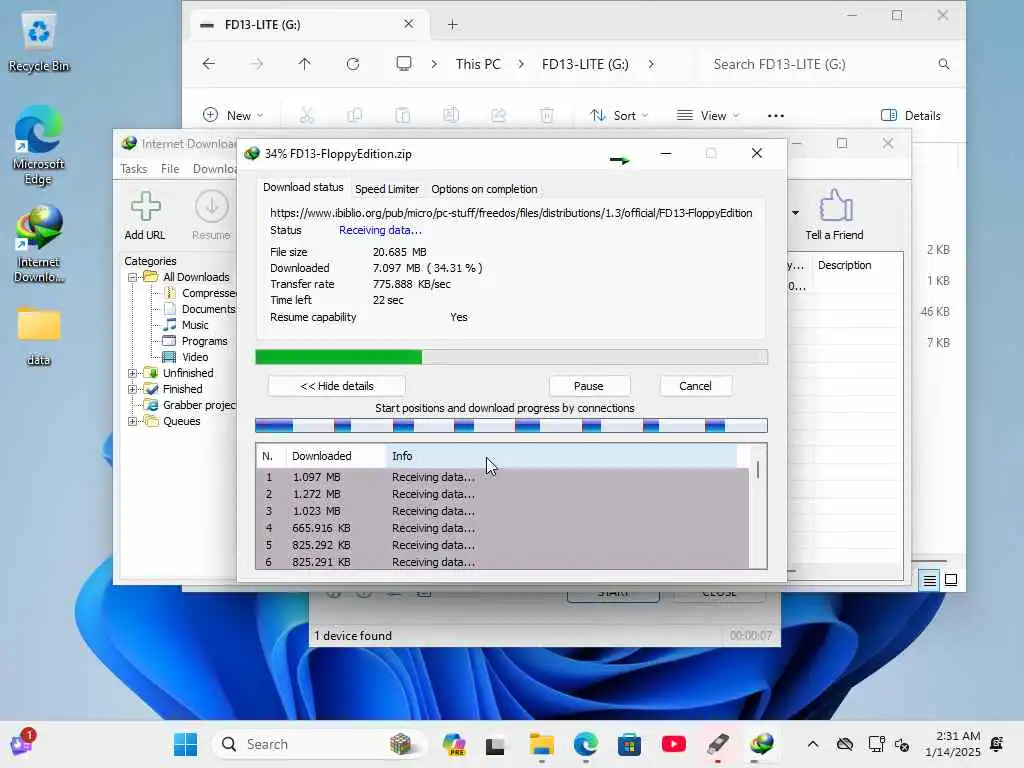Select Internet Download Manager desktop shortcut
The width and height of the screenshot is (1024, 768).
point(39,244)
